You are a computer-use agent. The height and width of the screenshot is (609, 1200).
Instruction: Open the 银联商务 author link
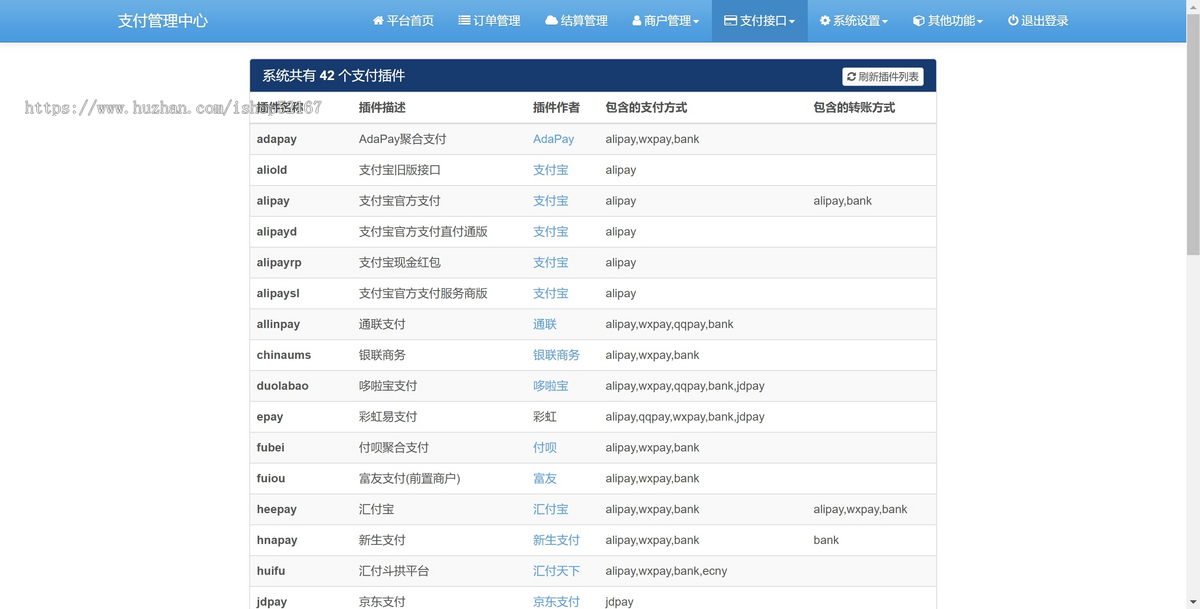556,355
